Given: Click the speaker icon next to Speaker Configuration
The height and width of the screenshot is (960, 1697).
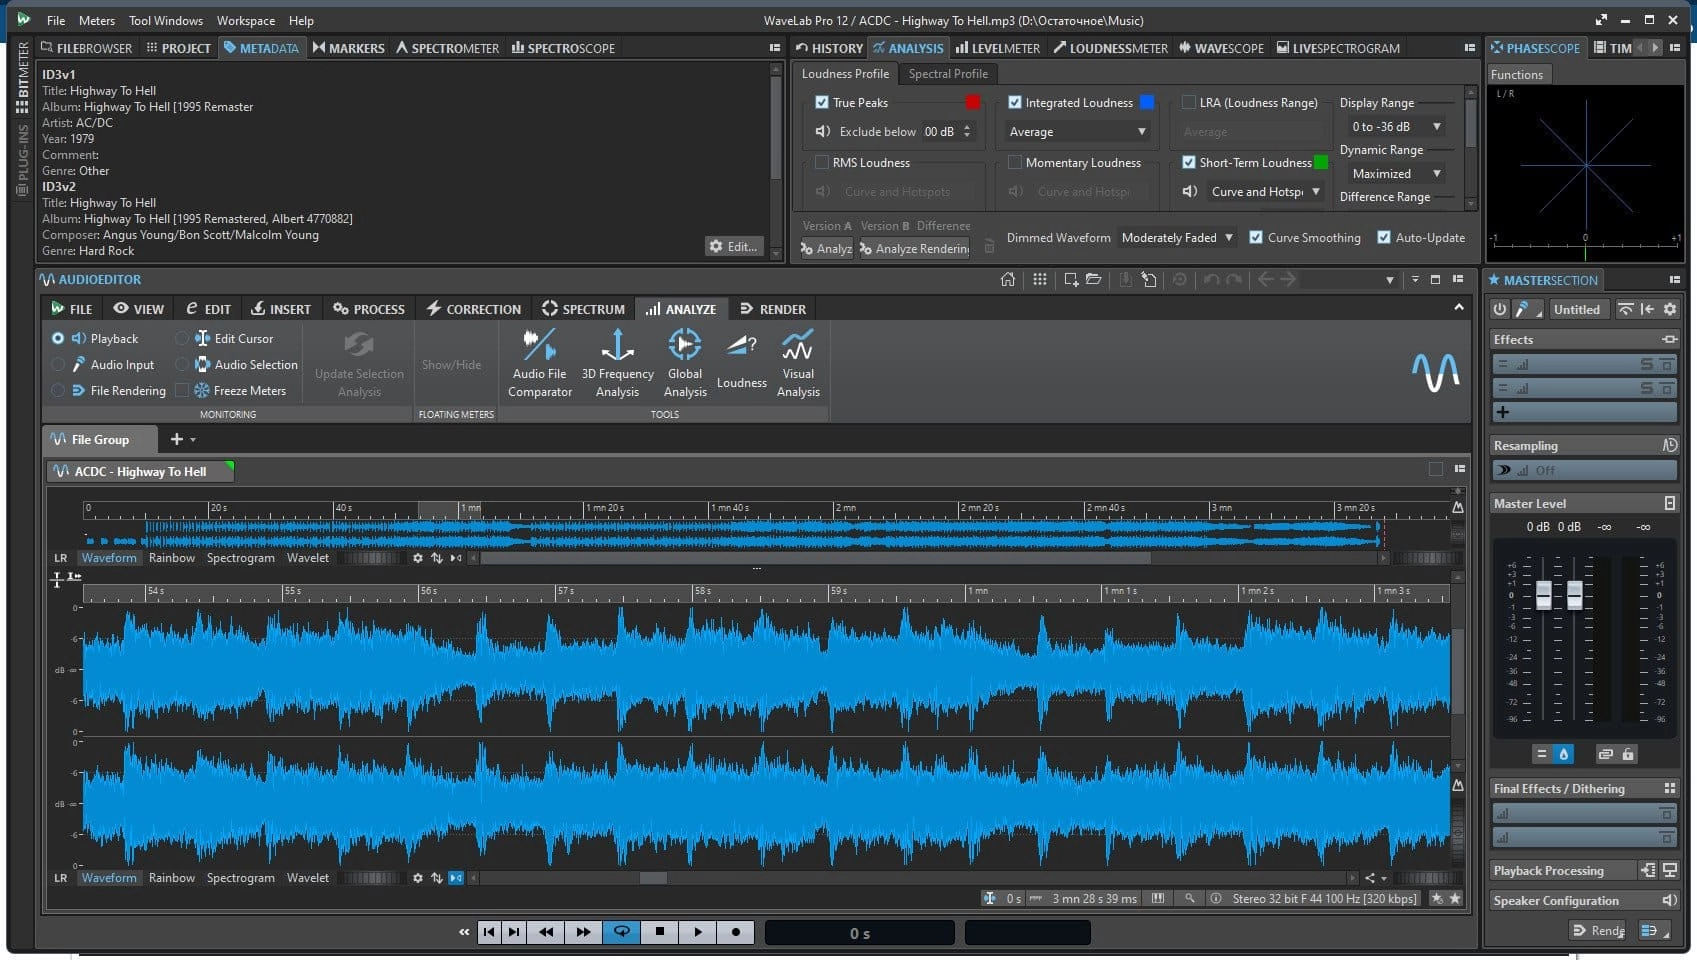Looking at the screenshot, I should pyautogui.click(x=1669, y=900).
